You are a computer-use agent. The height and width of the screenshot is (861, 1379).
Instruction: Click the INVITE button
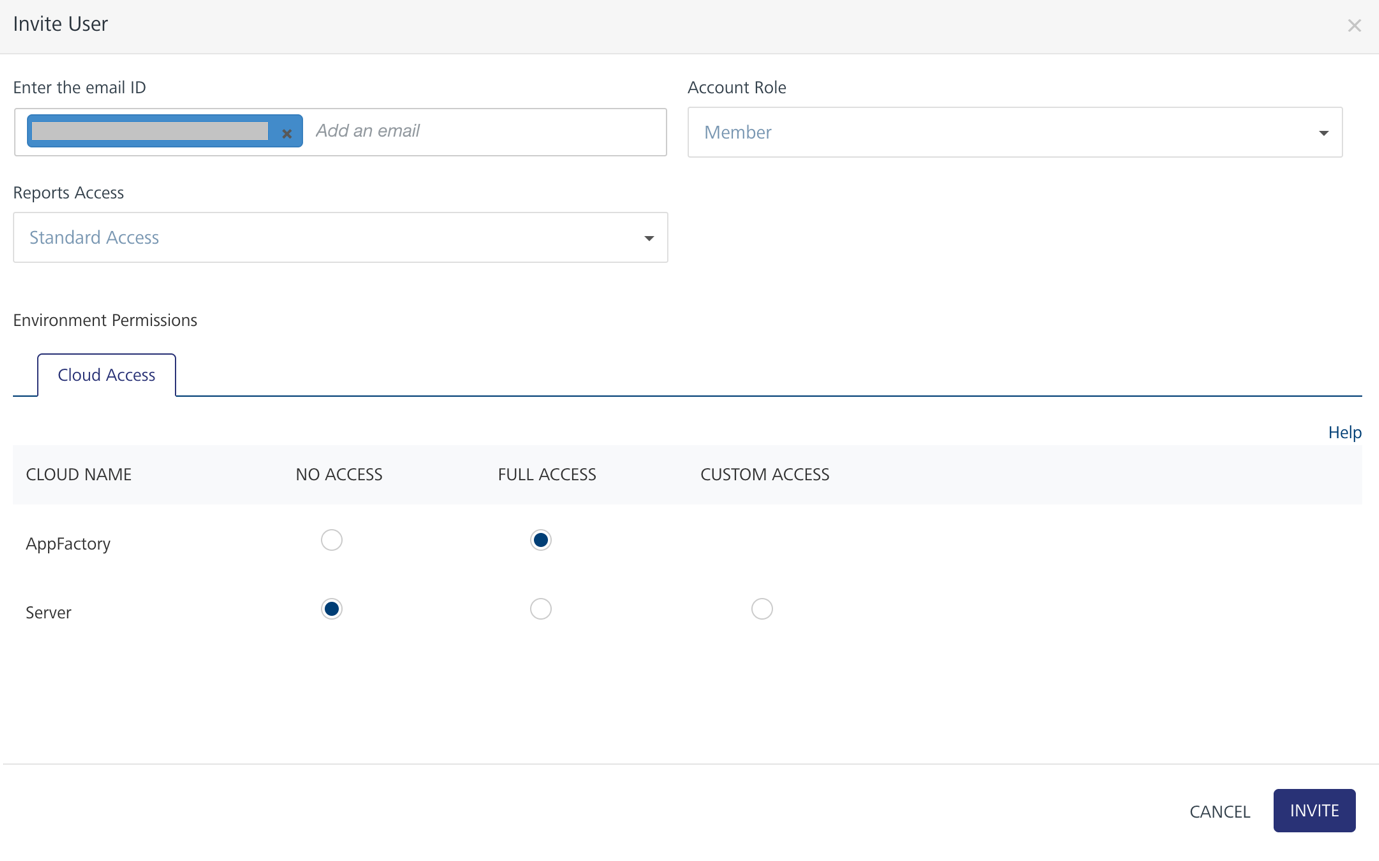[1314, 811]
